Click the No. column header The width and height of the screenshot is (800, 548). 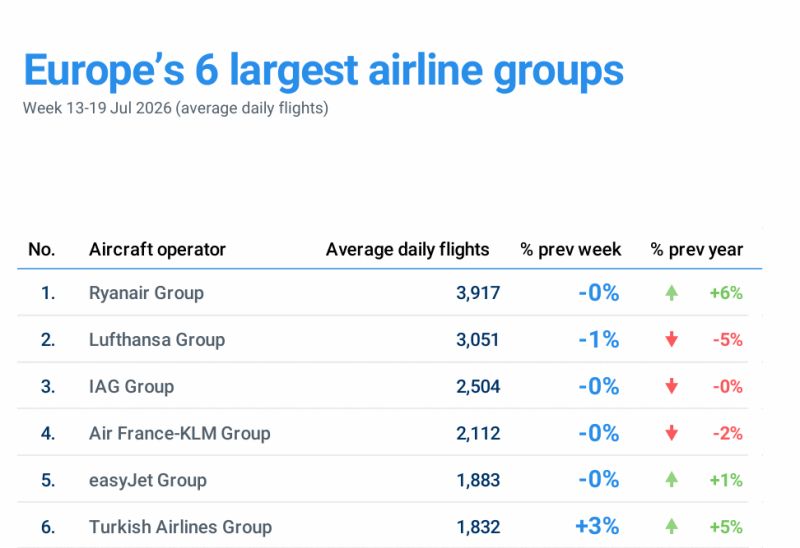41,250
